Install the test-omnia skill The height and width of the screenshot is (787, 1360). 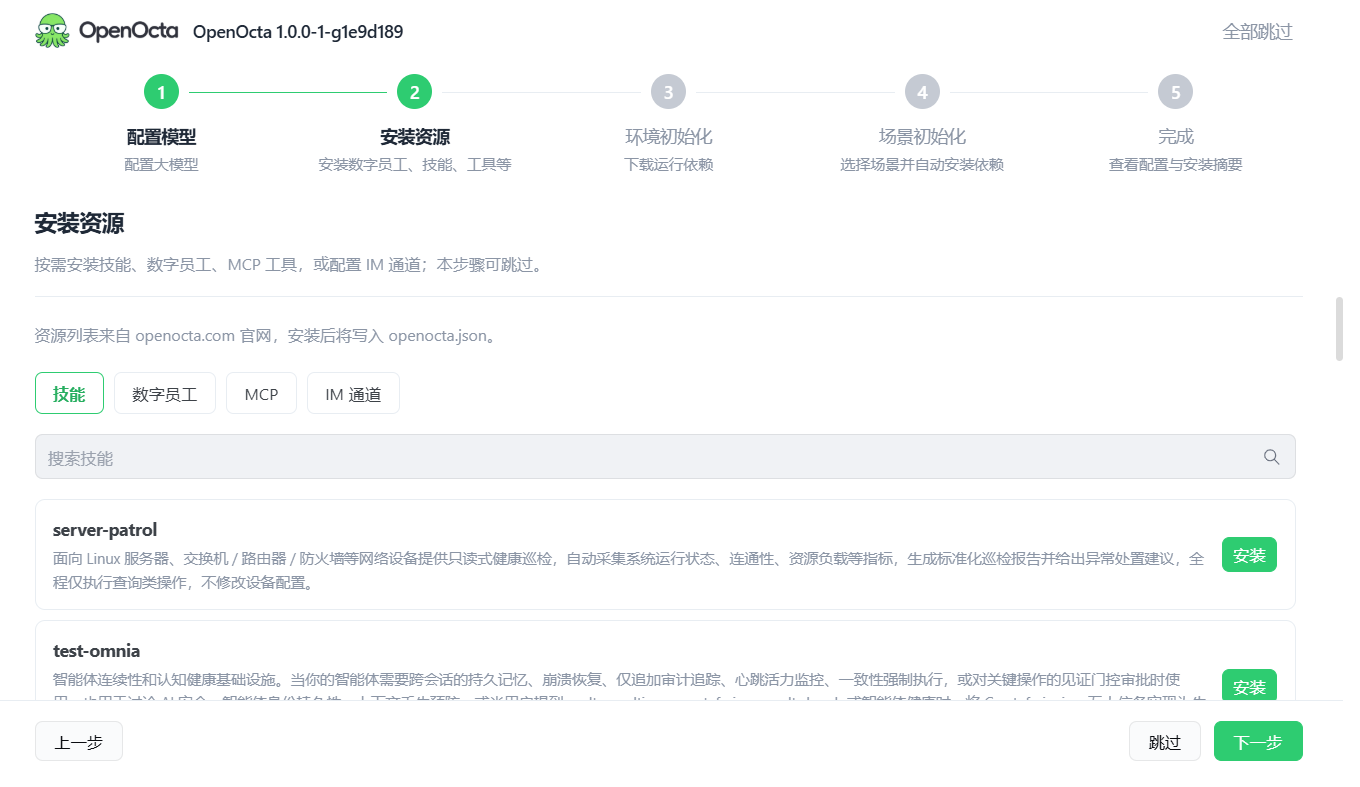coord(1249,686)
